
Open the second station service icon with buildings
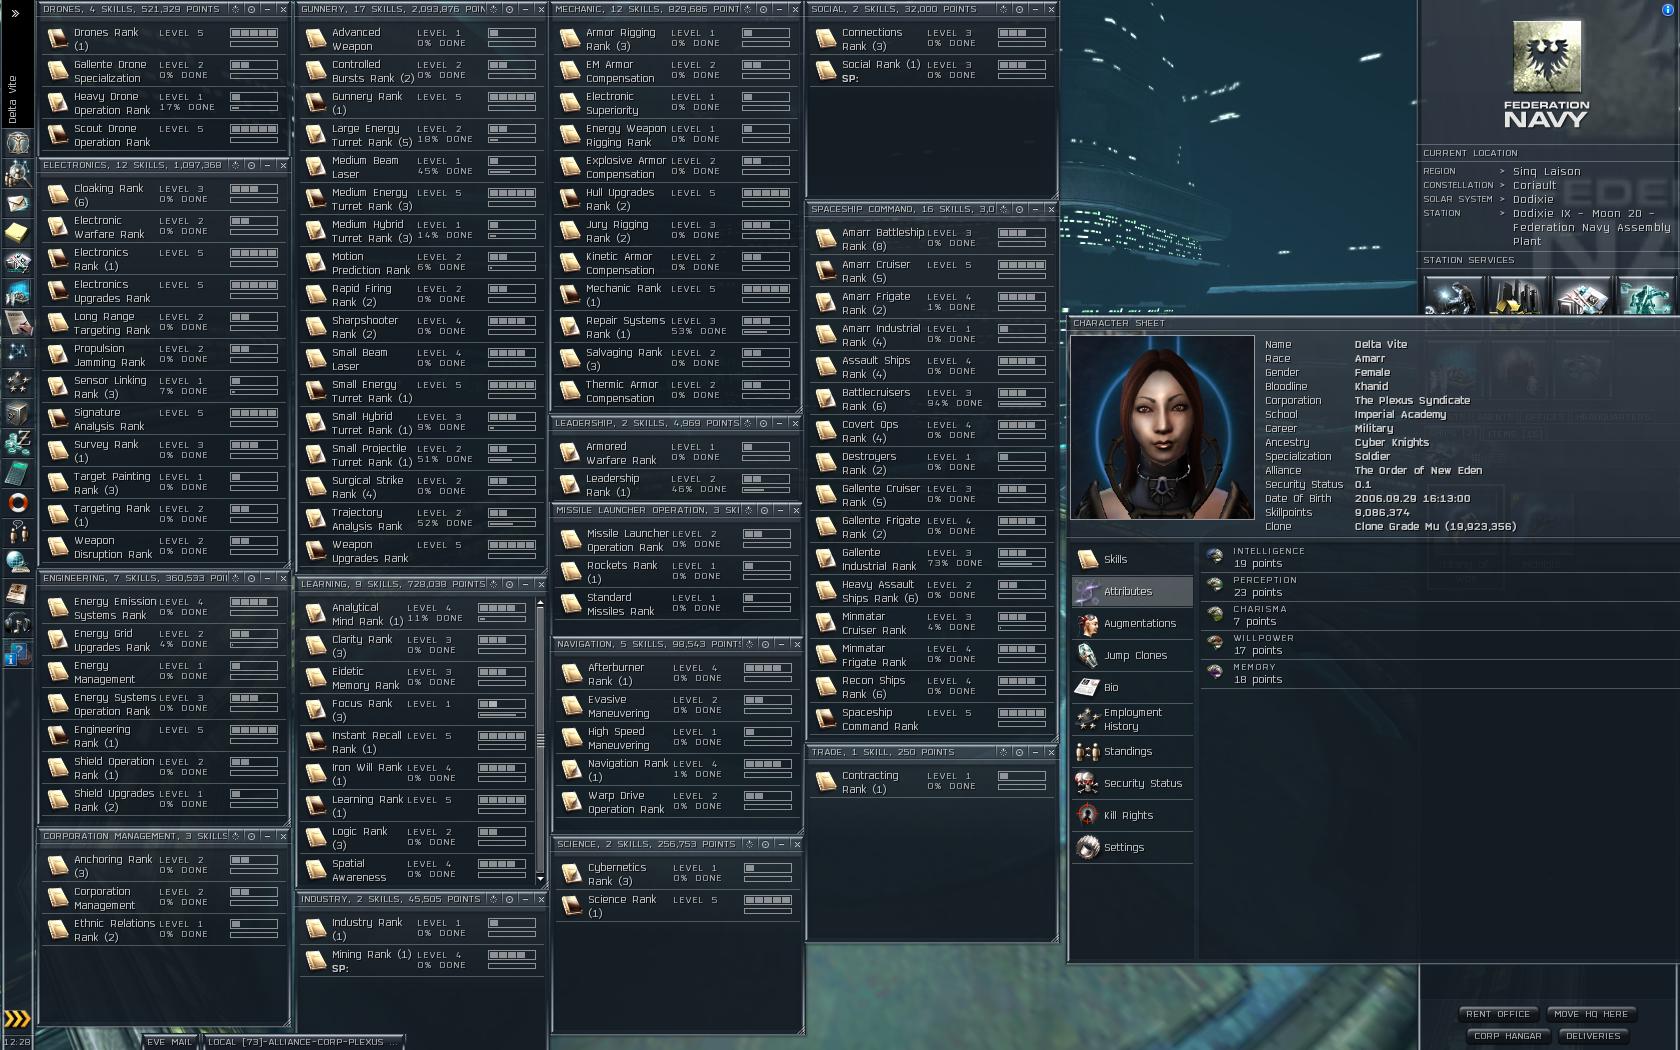1517,296
